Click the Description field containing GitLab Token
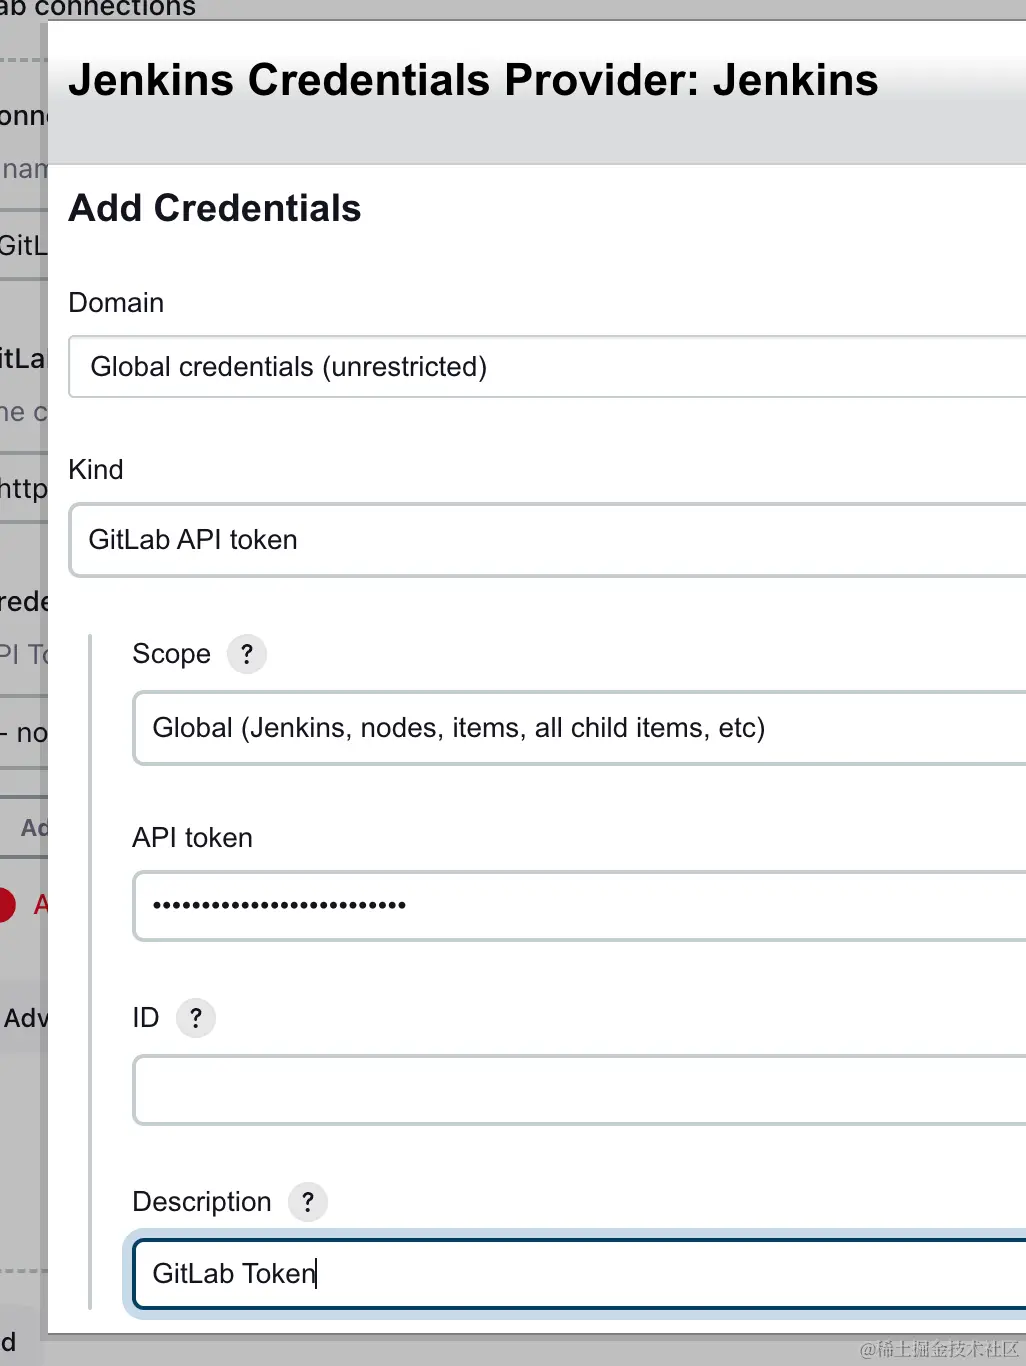The width and height of the screenshot is (1026, 1366). 580,1273
